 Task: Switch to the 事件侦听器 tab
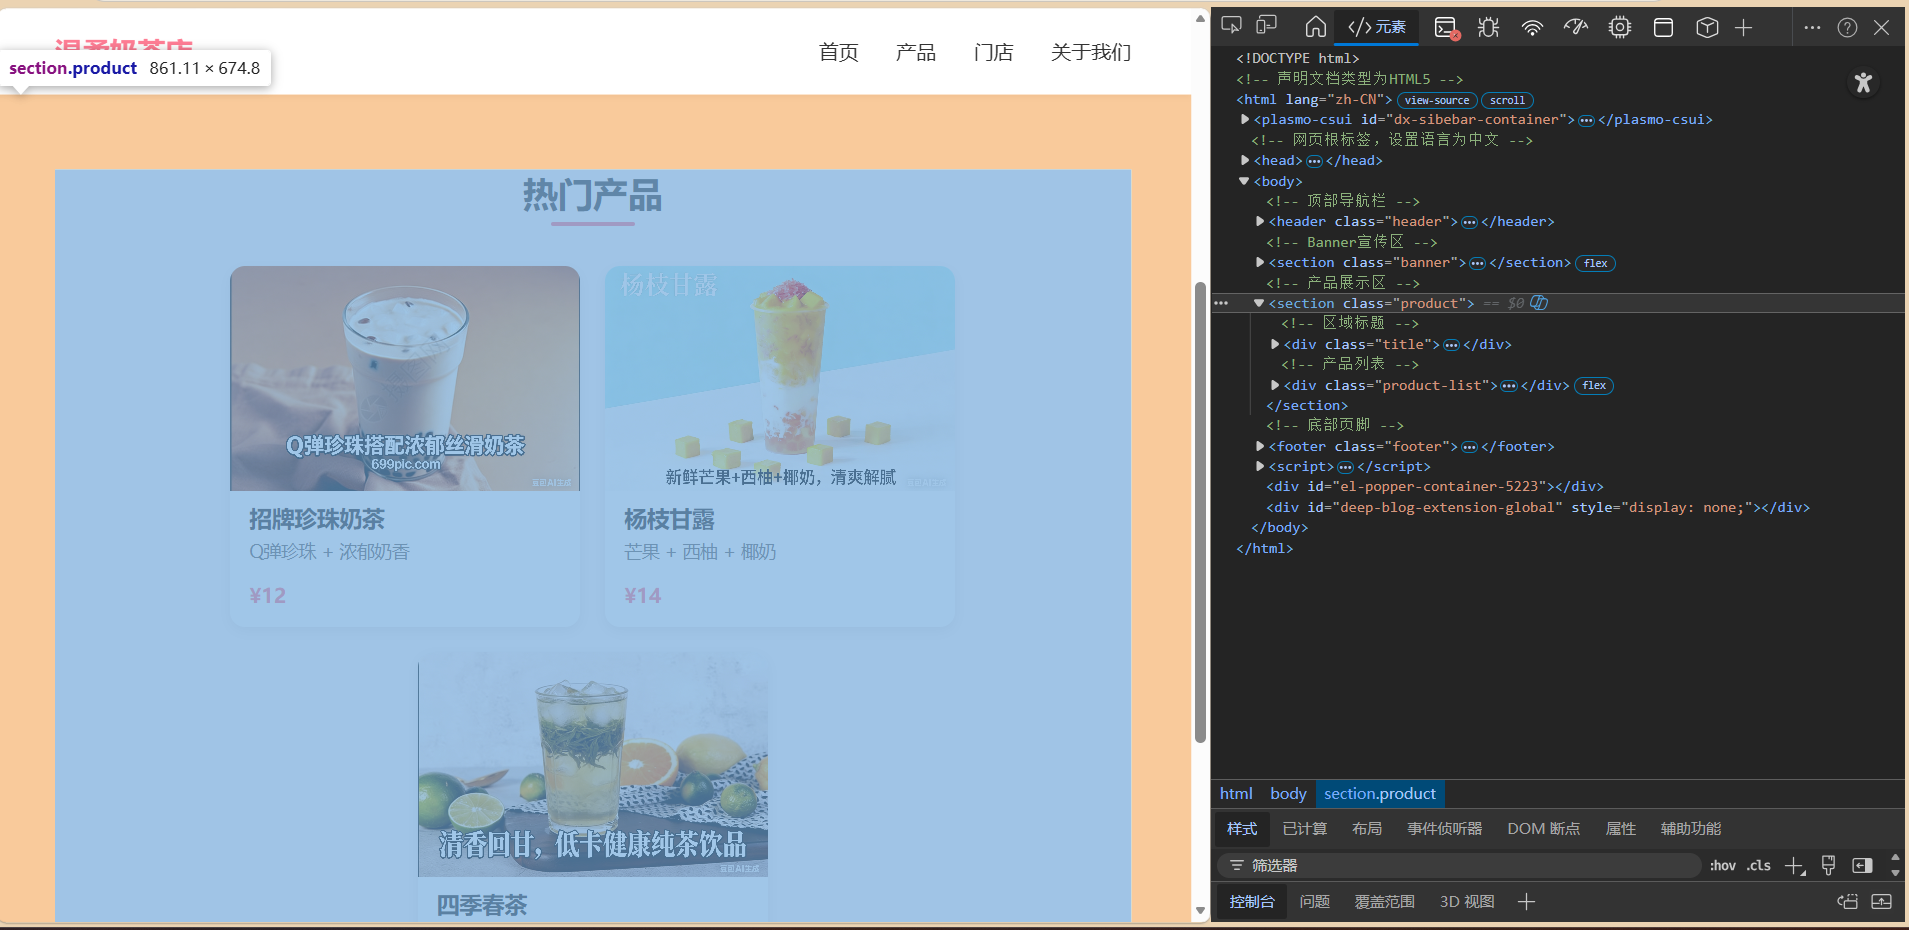pos(1445,828)
